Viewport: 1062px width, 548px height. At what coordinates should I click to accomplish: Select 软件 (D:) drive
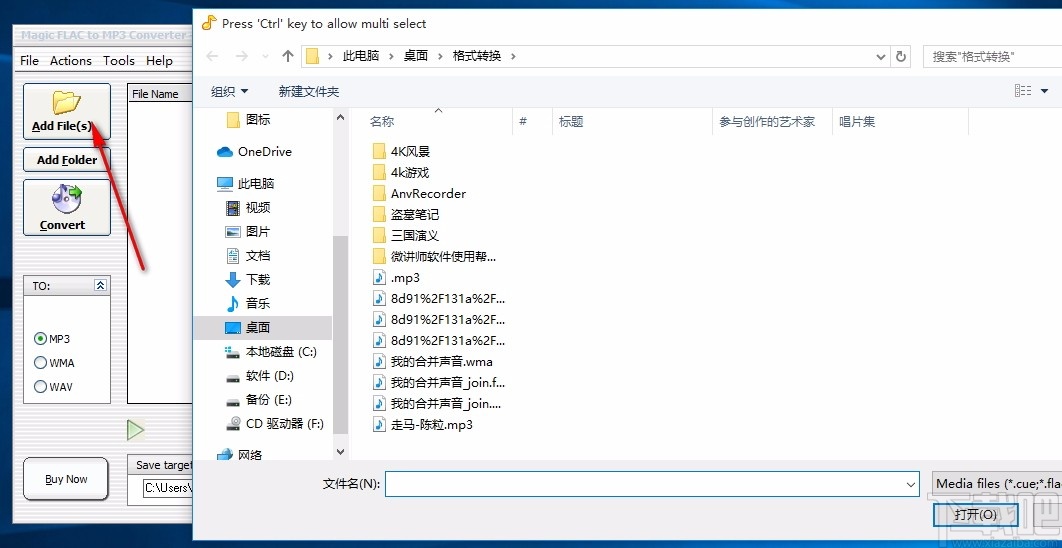(x=259, y=376)
